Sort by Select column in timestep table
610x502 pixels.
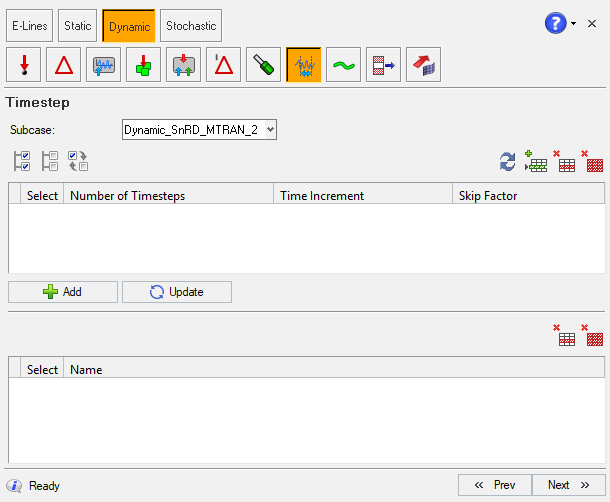(42, 196)
